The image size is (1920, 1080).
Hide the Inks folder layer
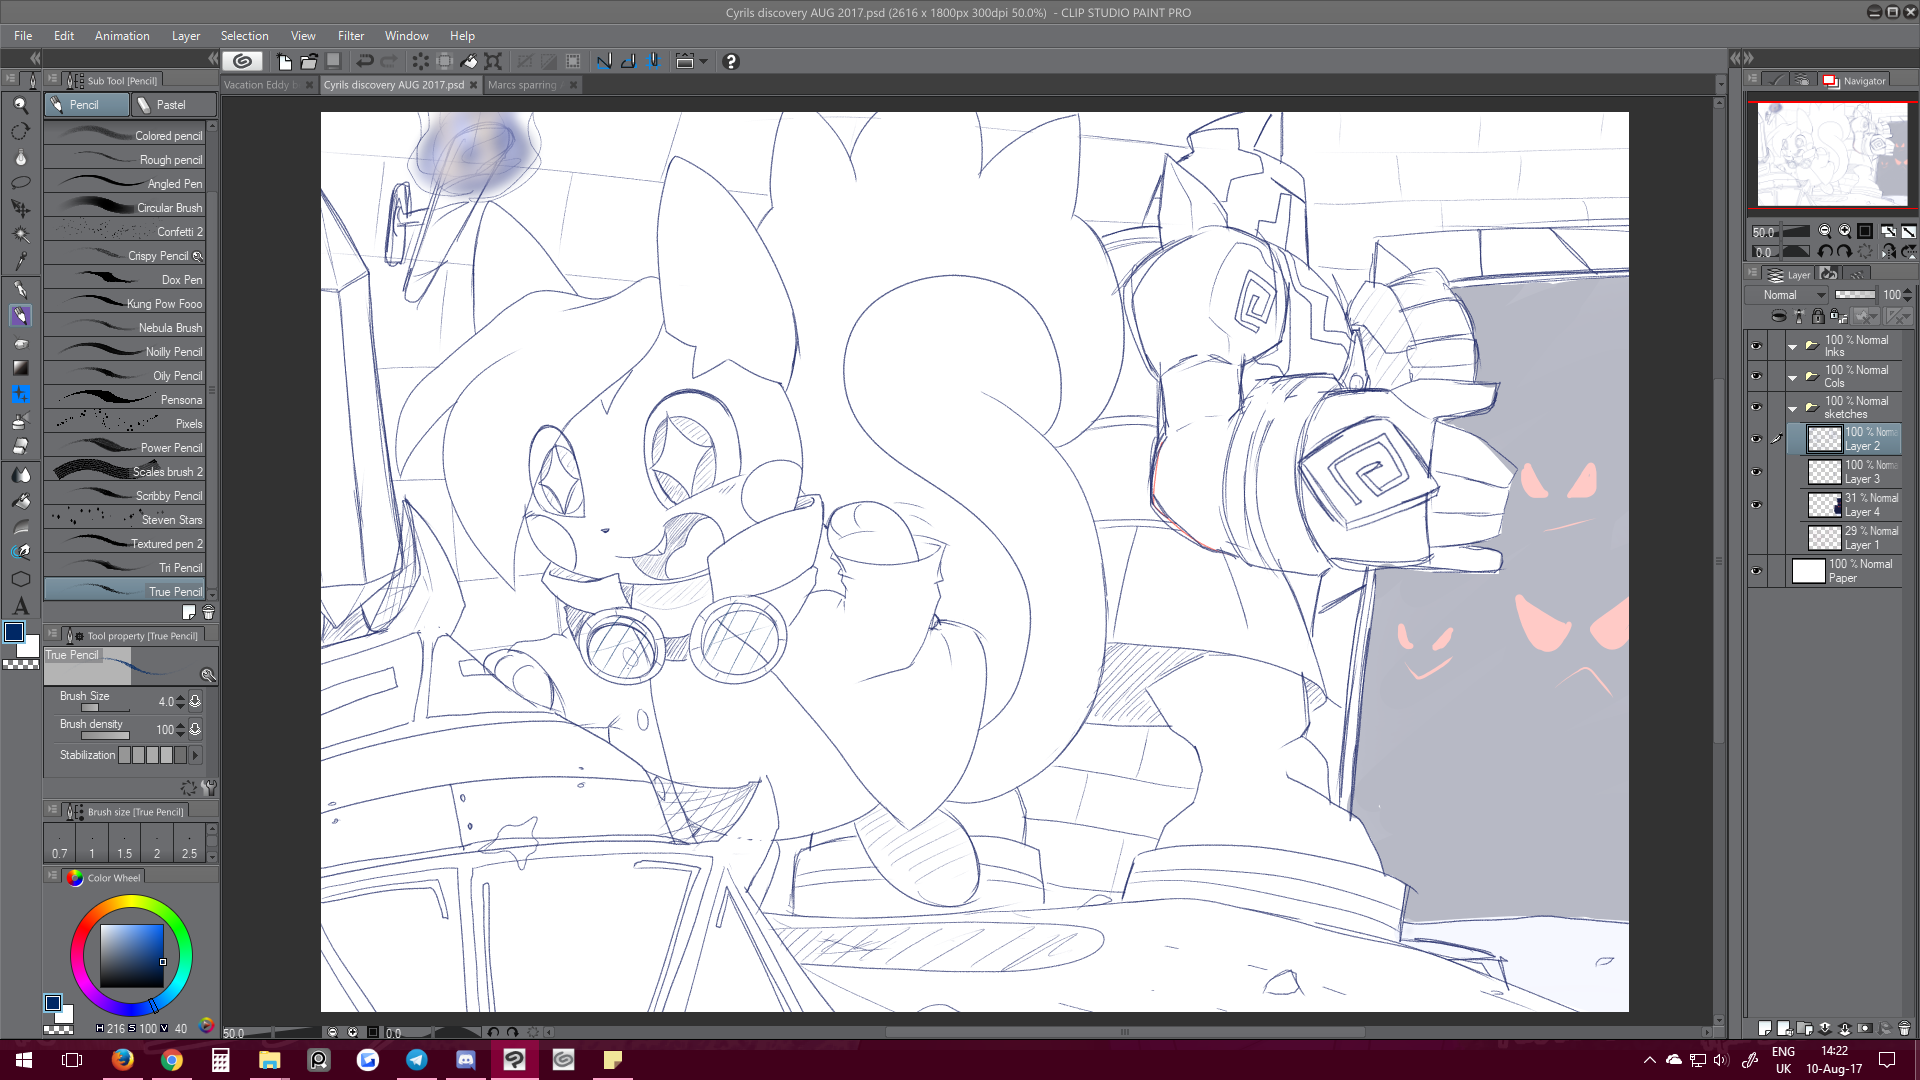pyautogui.click(x=1756, y=346)
